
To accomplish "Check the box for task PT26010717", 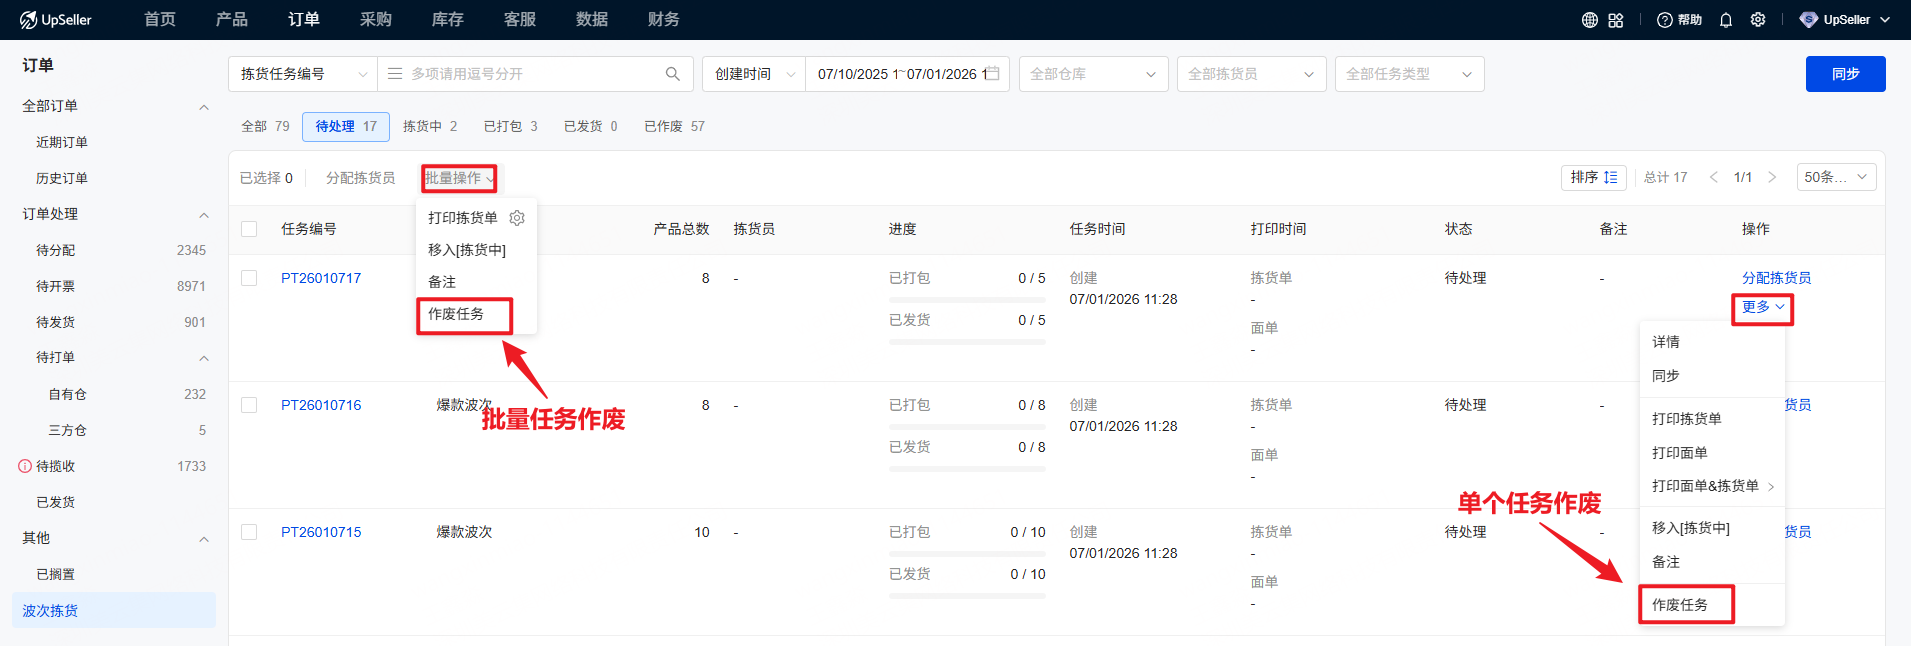I will coord(249,278).
